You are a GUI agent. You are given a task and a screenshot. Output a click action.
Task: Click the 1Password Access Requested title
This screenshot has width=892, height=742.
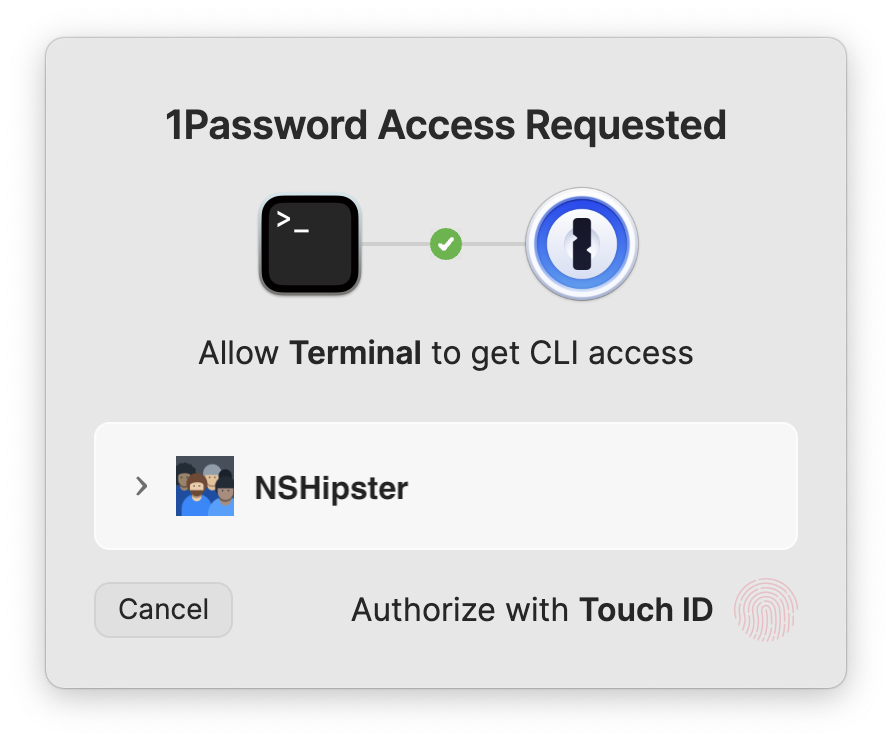click(446, 125)
